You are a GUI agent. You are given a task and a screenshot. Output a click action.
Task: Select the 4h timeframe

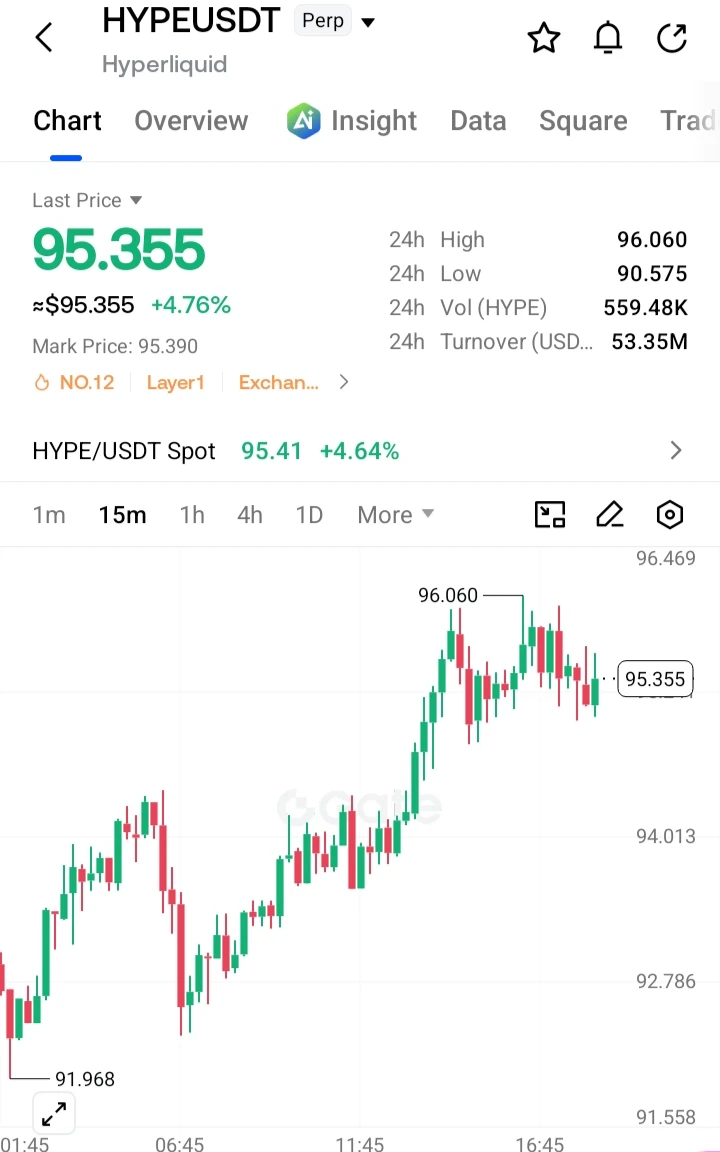point(250,514)
